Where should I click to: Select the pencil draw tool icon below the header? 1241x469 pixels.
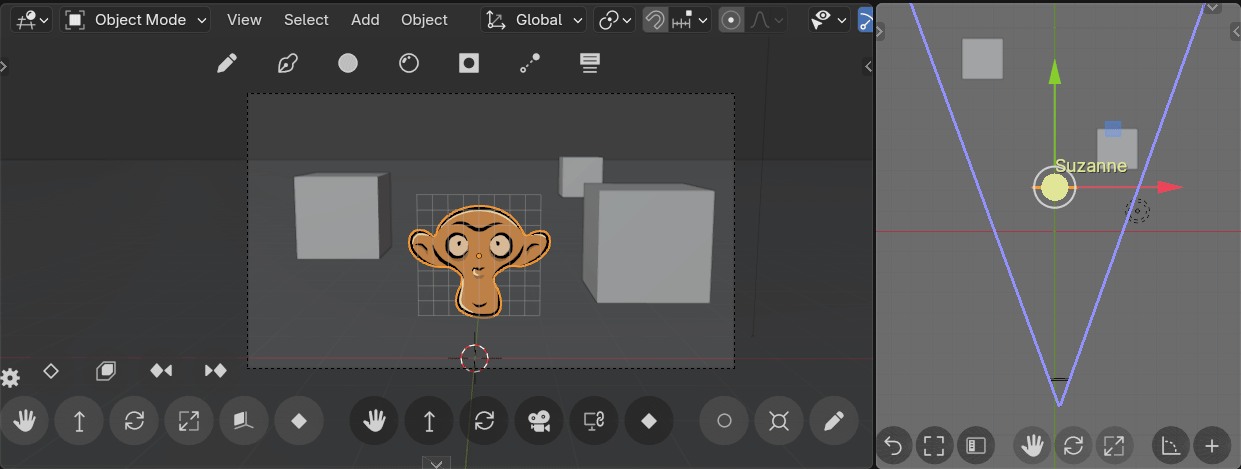[x=227, y=64]
